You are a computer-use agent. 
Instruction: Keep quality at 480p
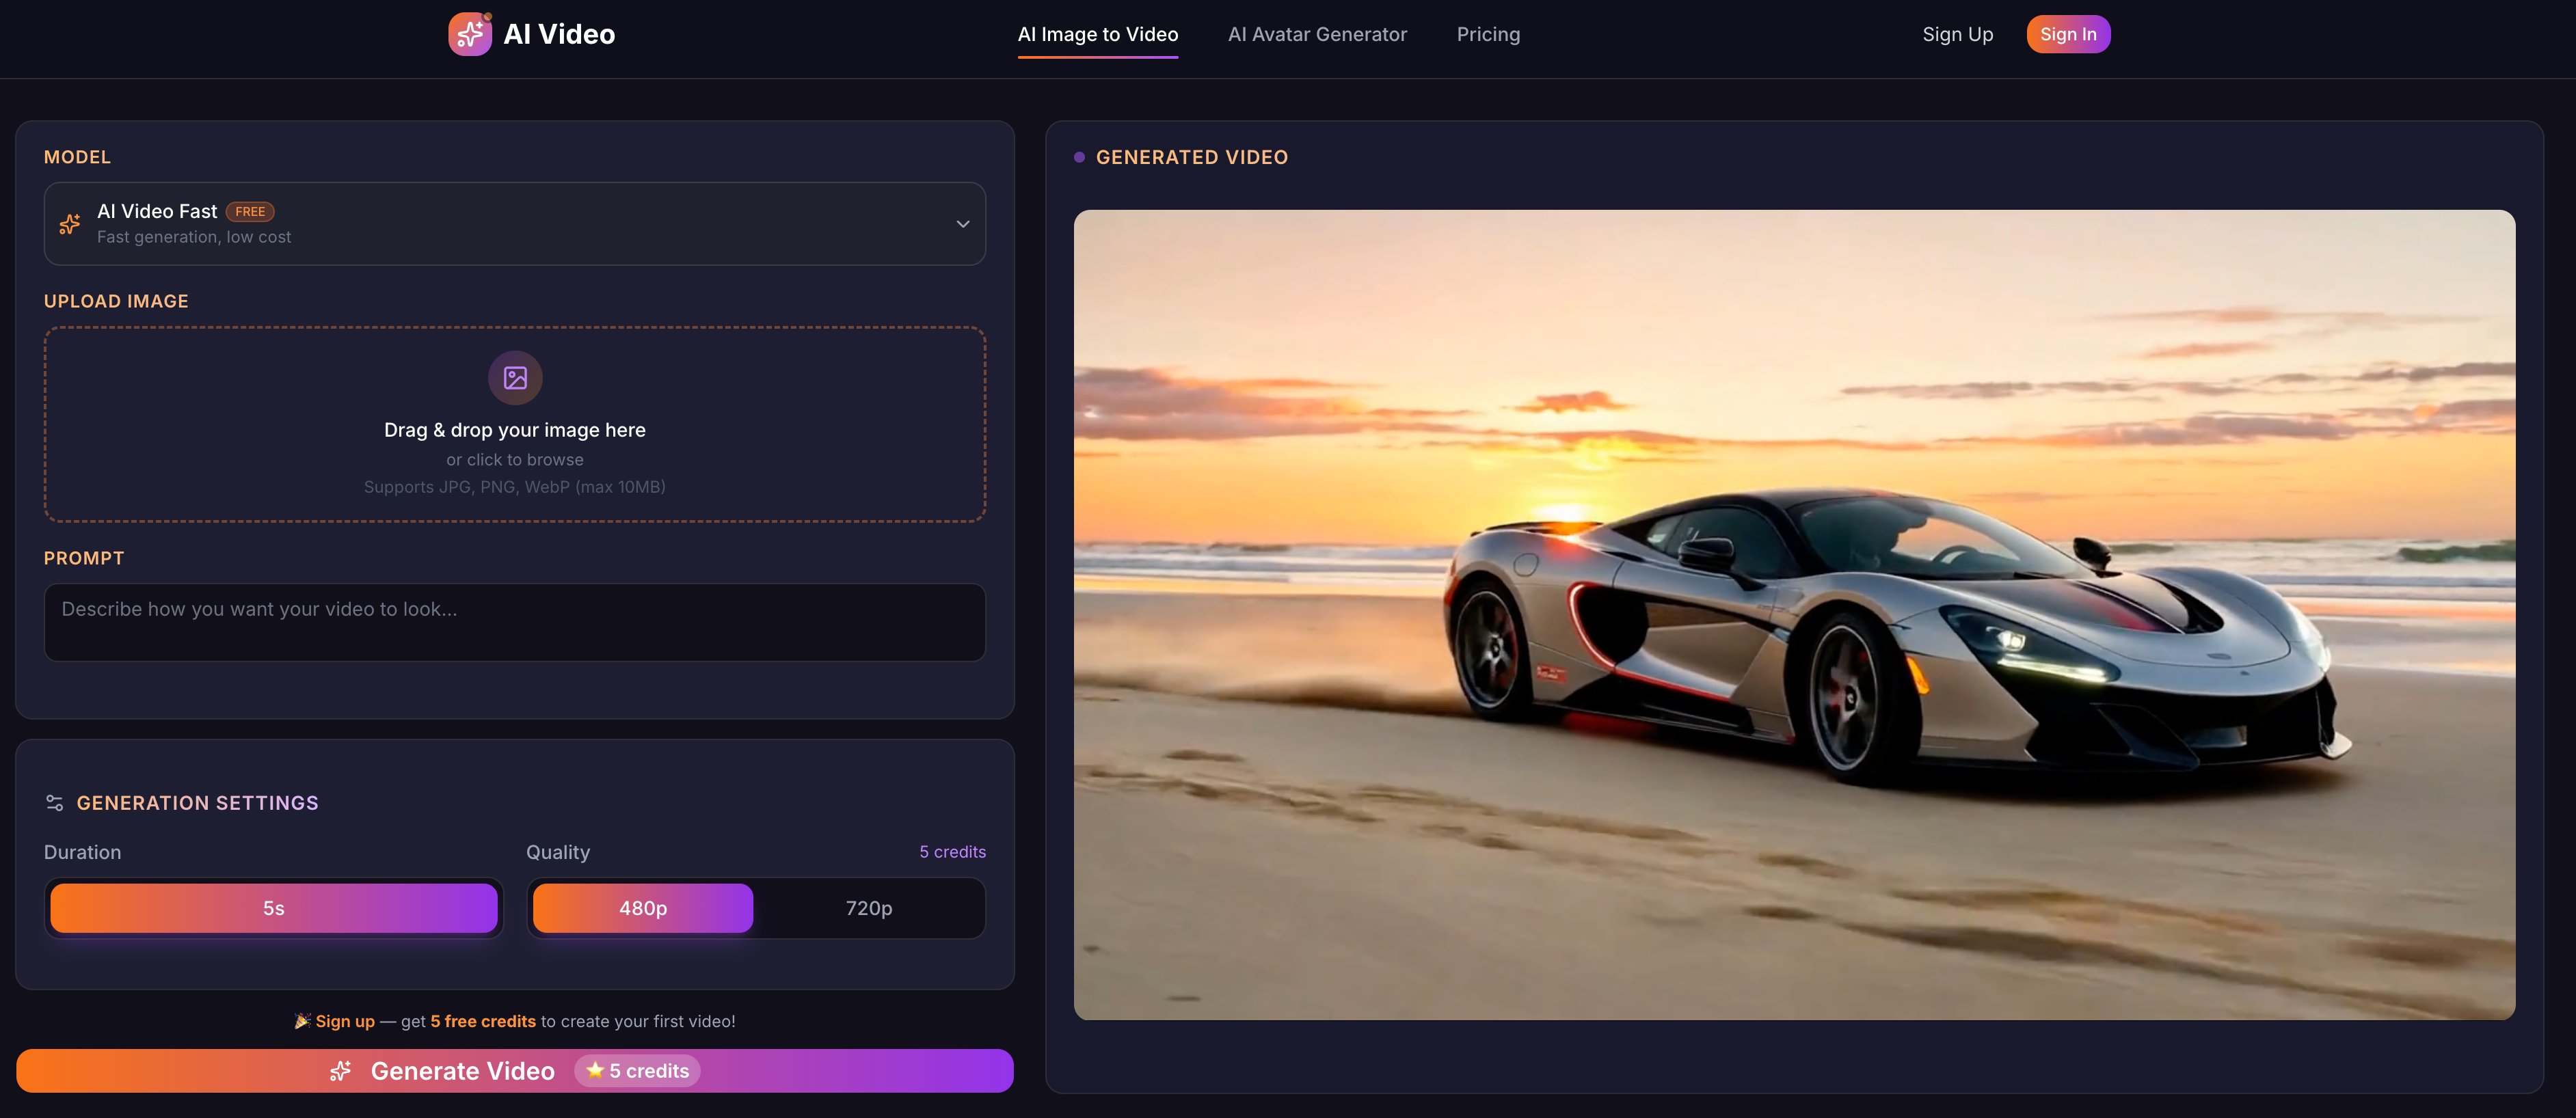(642, 907)
